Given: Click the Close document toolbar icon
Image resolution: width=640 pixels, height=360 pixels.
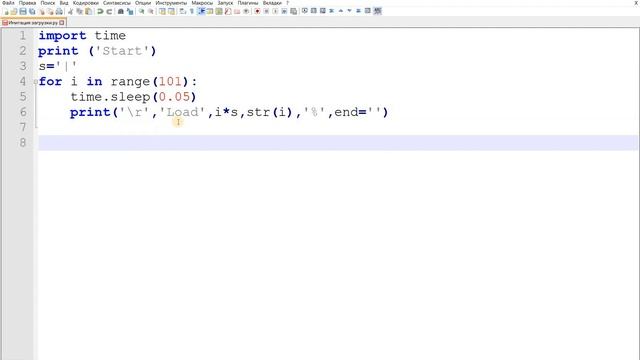Looking at the screenshot, I should [x=42, y=11].
